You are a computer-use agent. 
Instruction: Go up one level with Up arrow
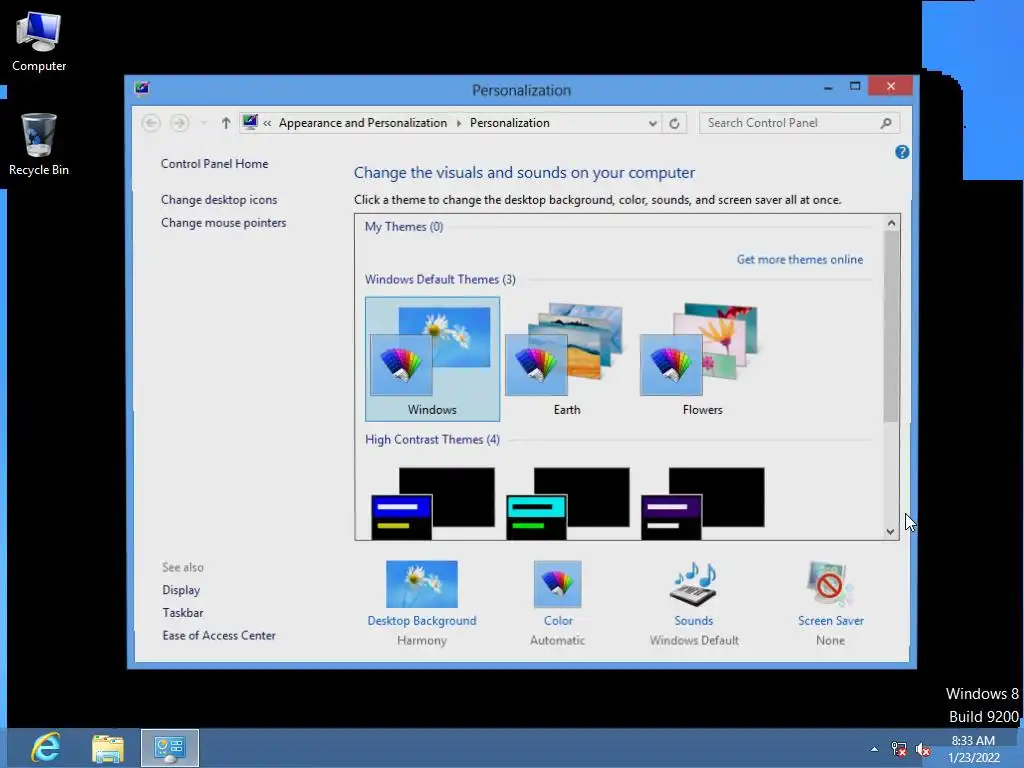click(225, 123)
